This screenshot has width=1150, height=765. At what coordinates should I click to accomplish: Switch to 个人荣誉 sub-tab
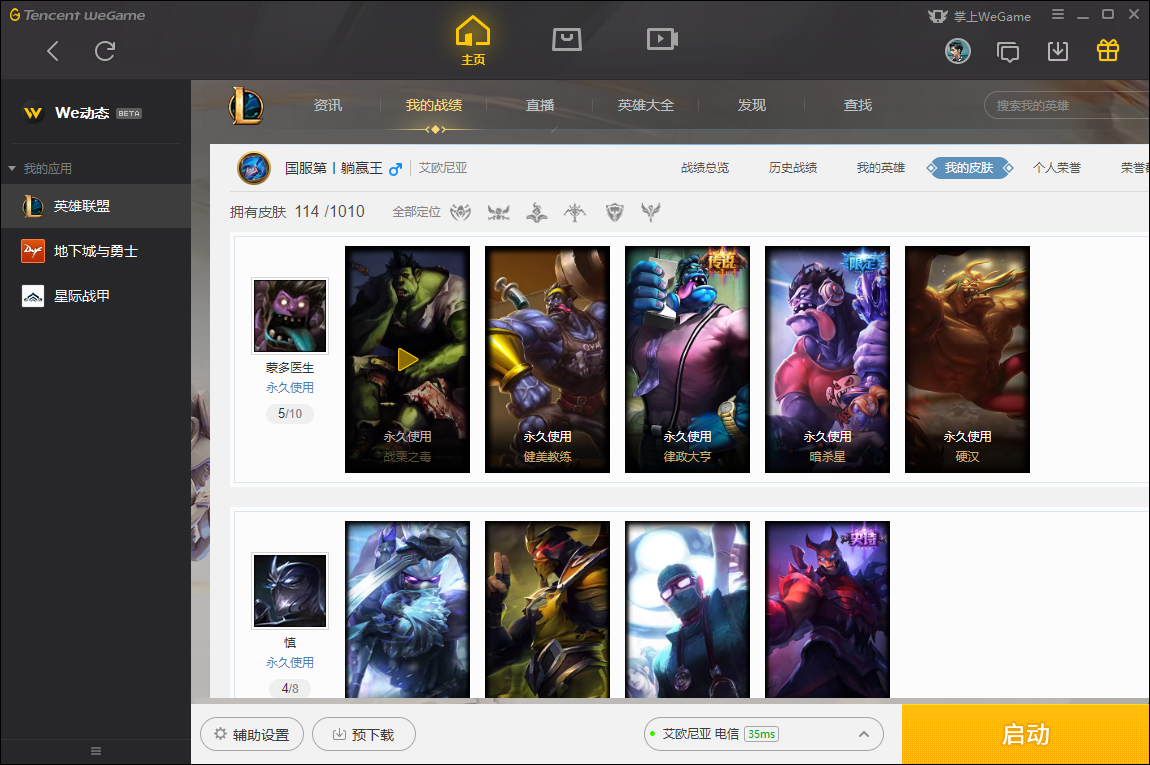tap(1057, 168)
